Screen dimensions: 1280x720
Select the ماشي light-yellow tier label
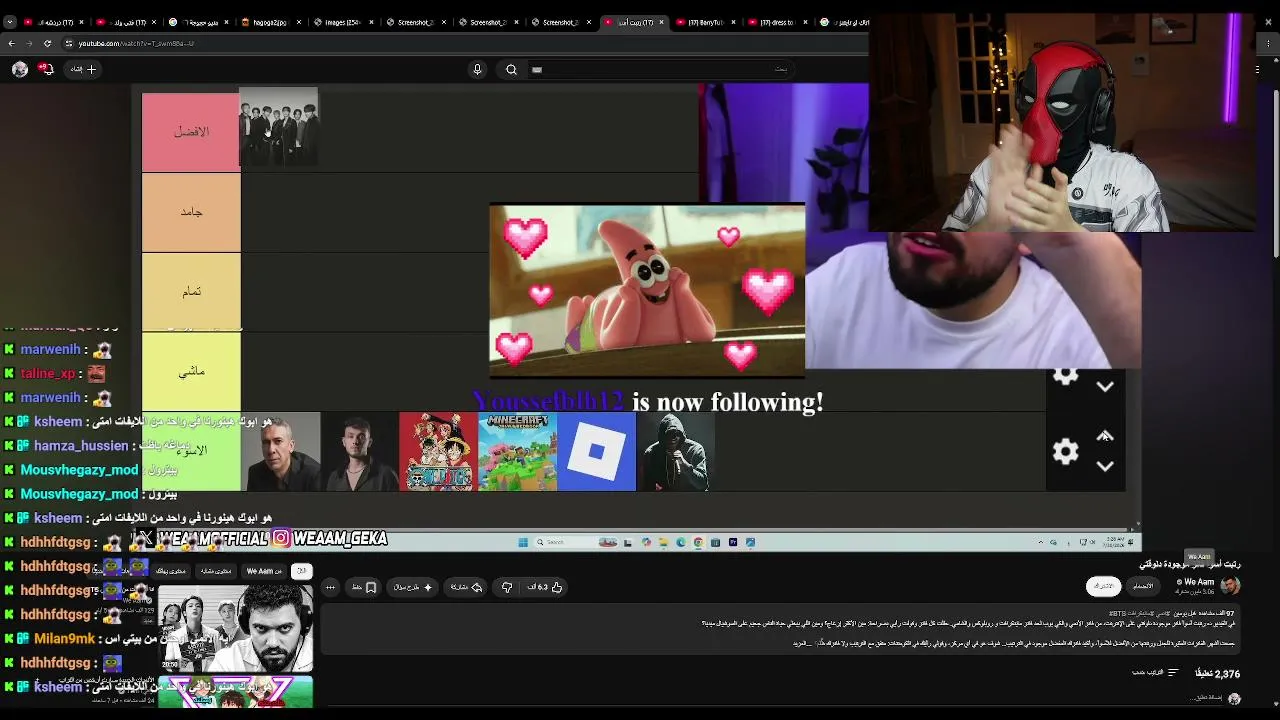(191, 371)
